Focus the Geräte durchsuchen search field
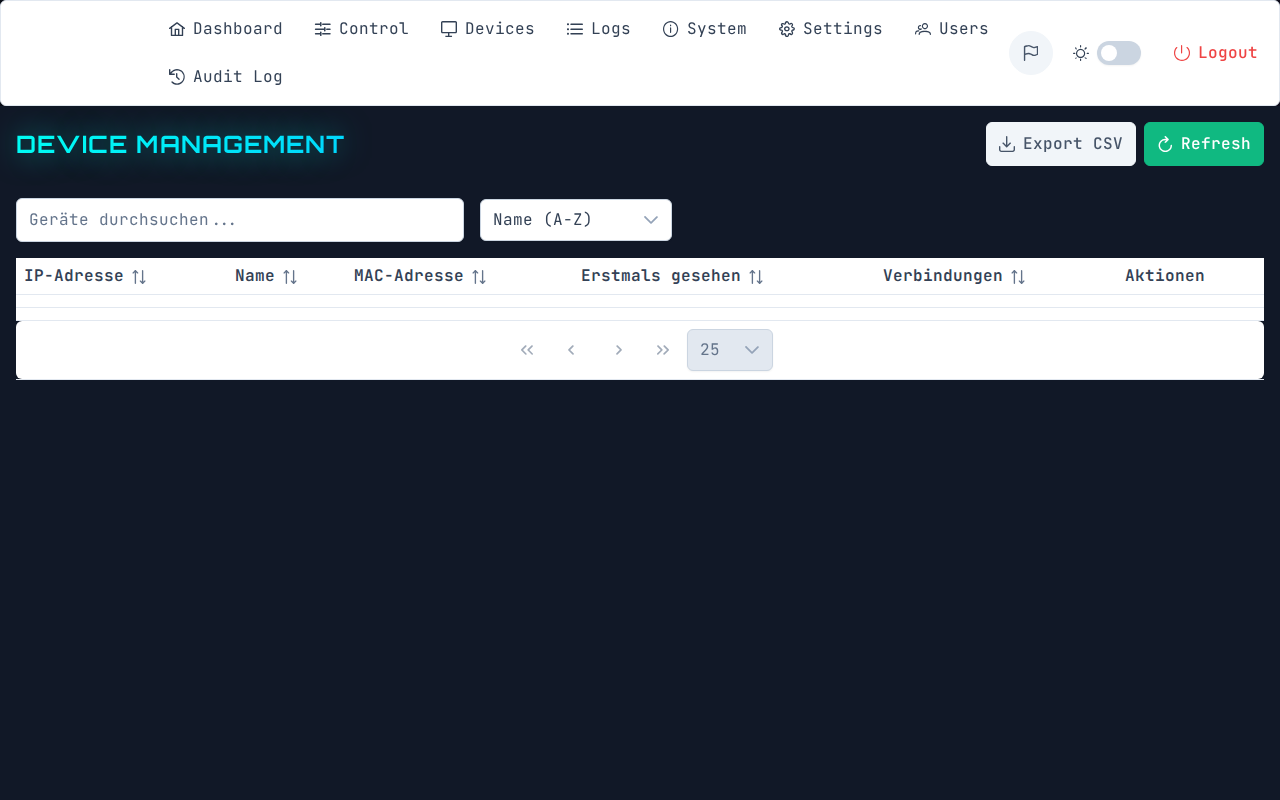Screen dimensions: 1280x800 point(240,220)
